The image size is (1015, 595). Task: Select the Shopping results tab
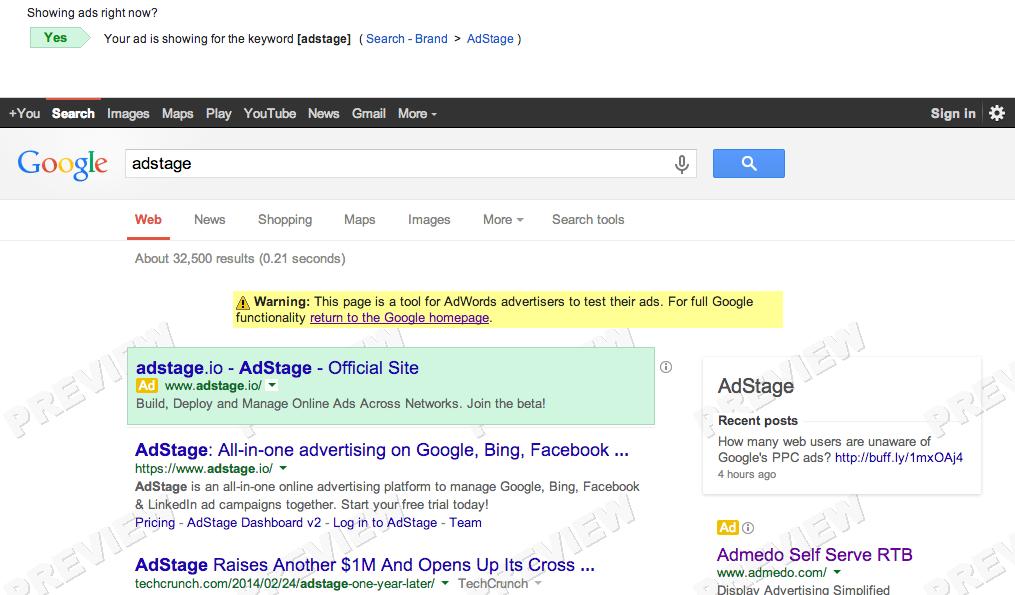(x=285, y=220)
